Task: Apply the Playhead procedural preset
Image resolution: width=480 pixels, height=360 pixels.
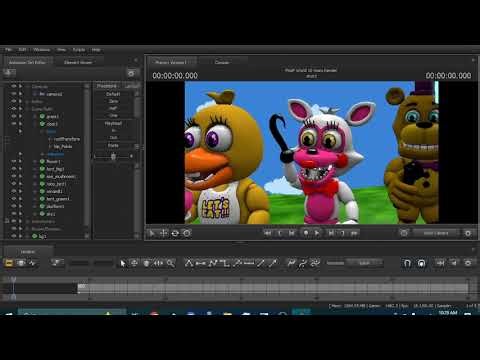Action: (113, 123)
